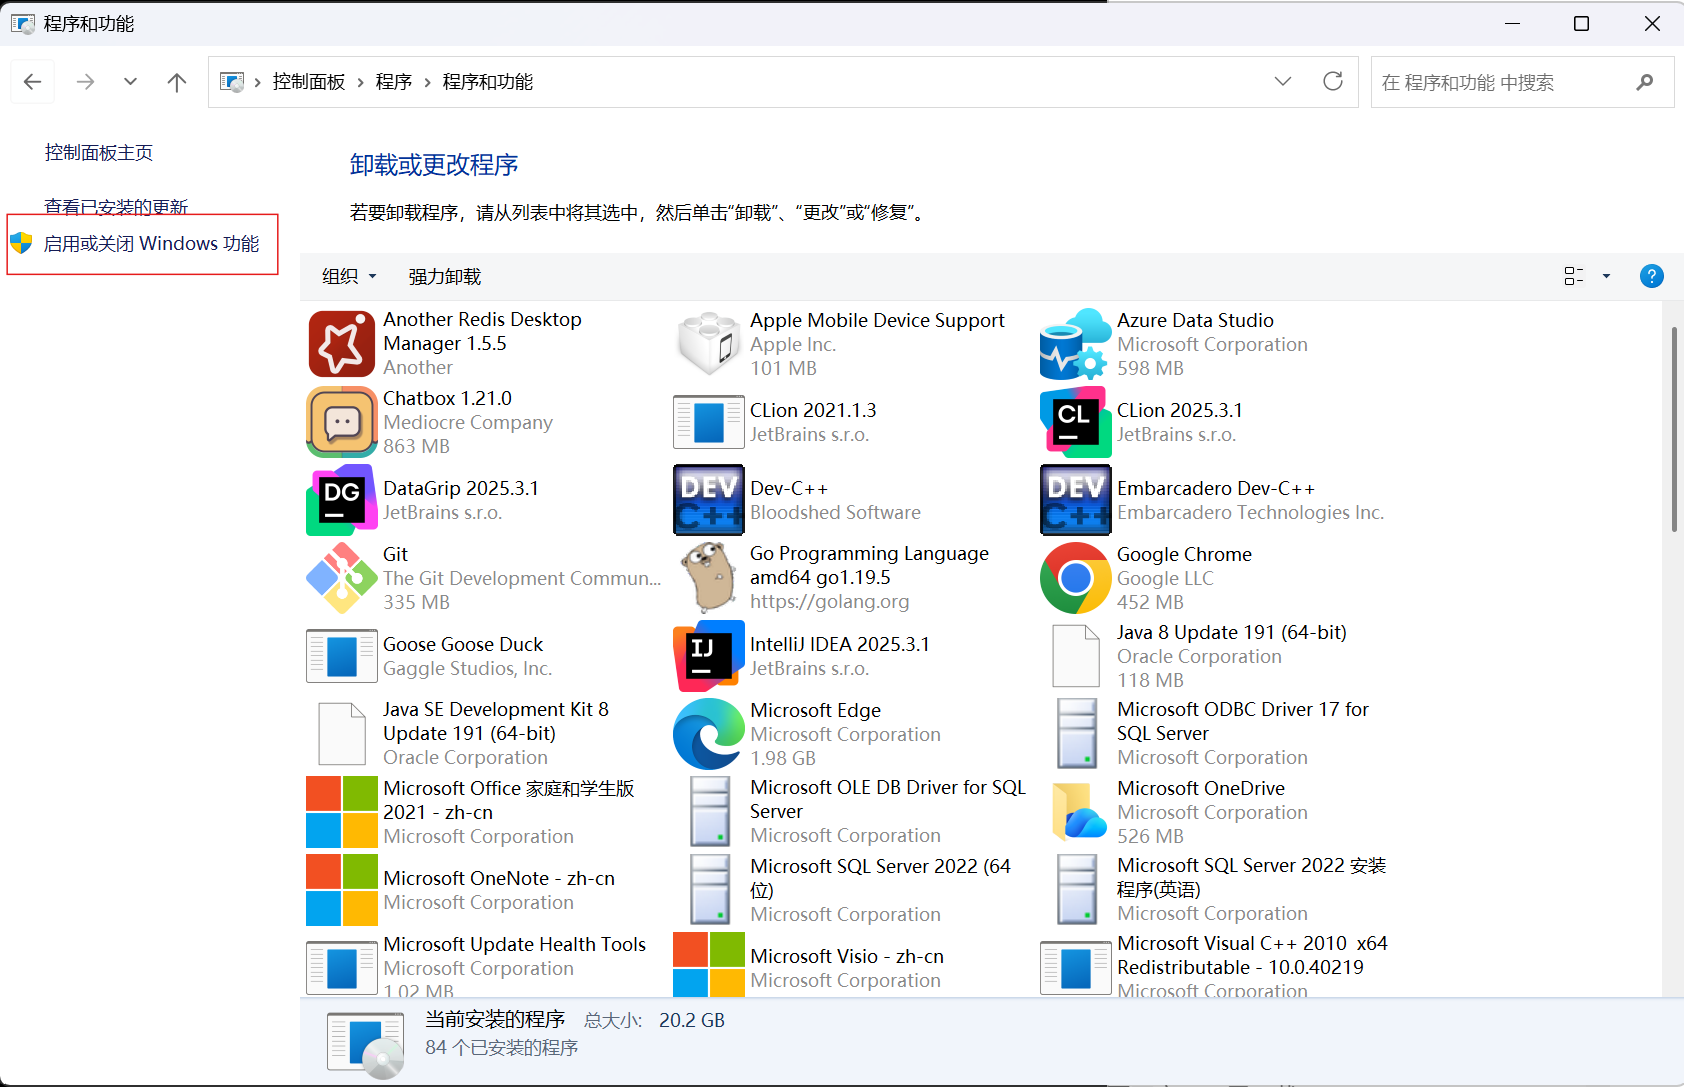Click the 强力卸载 button
The image size is (1684, 1087).
445,276
